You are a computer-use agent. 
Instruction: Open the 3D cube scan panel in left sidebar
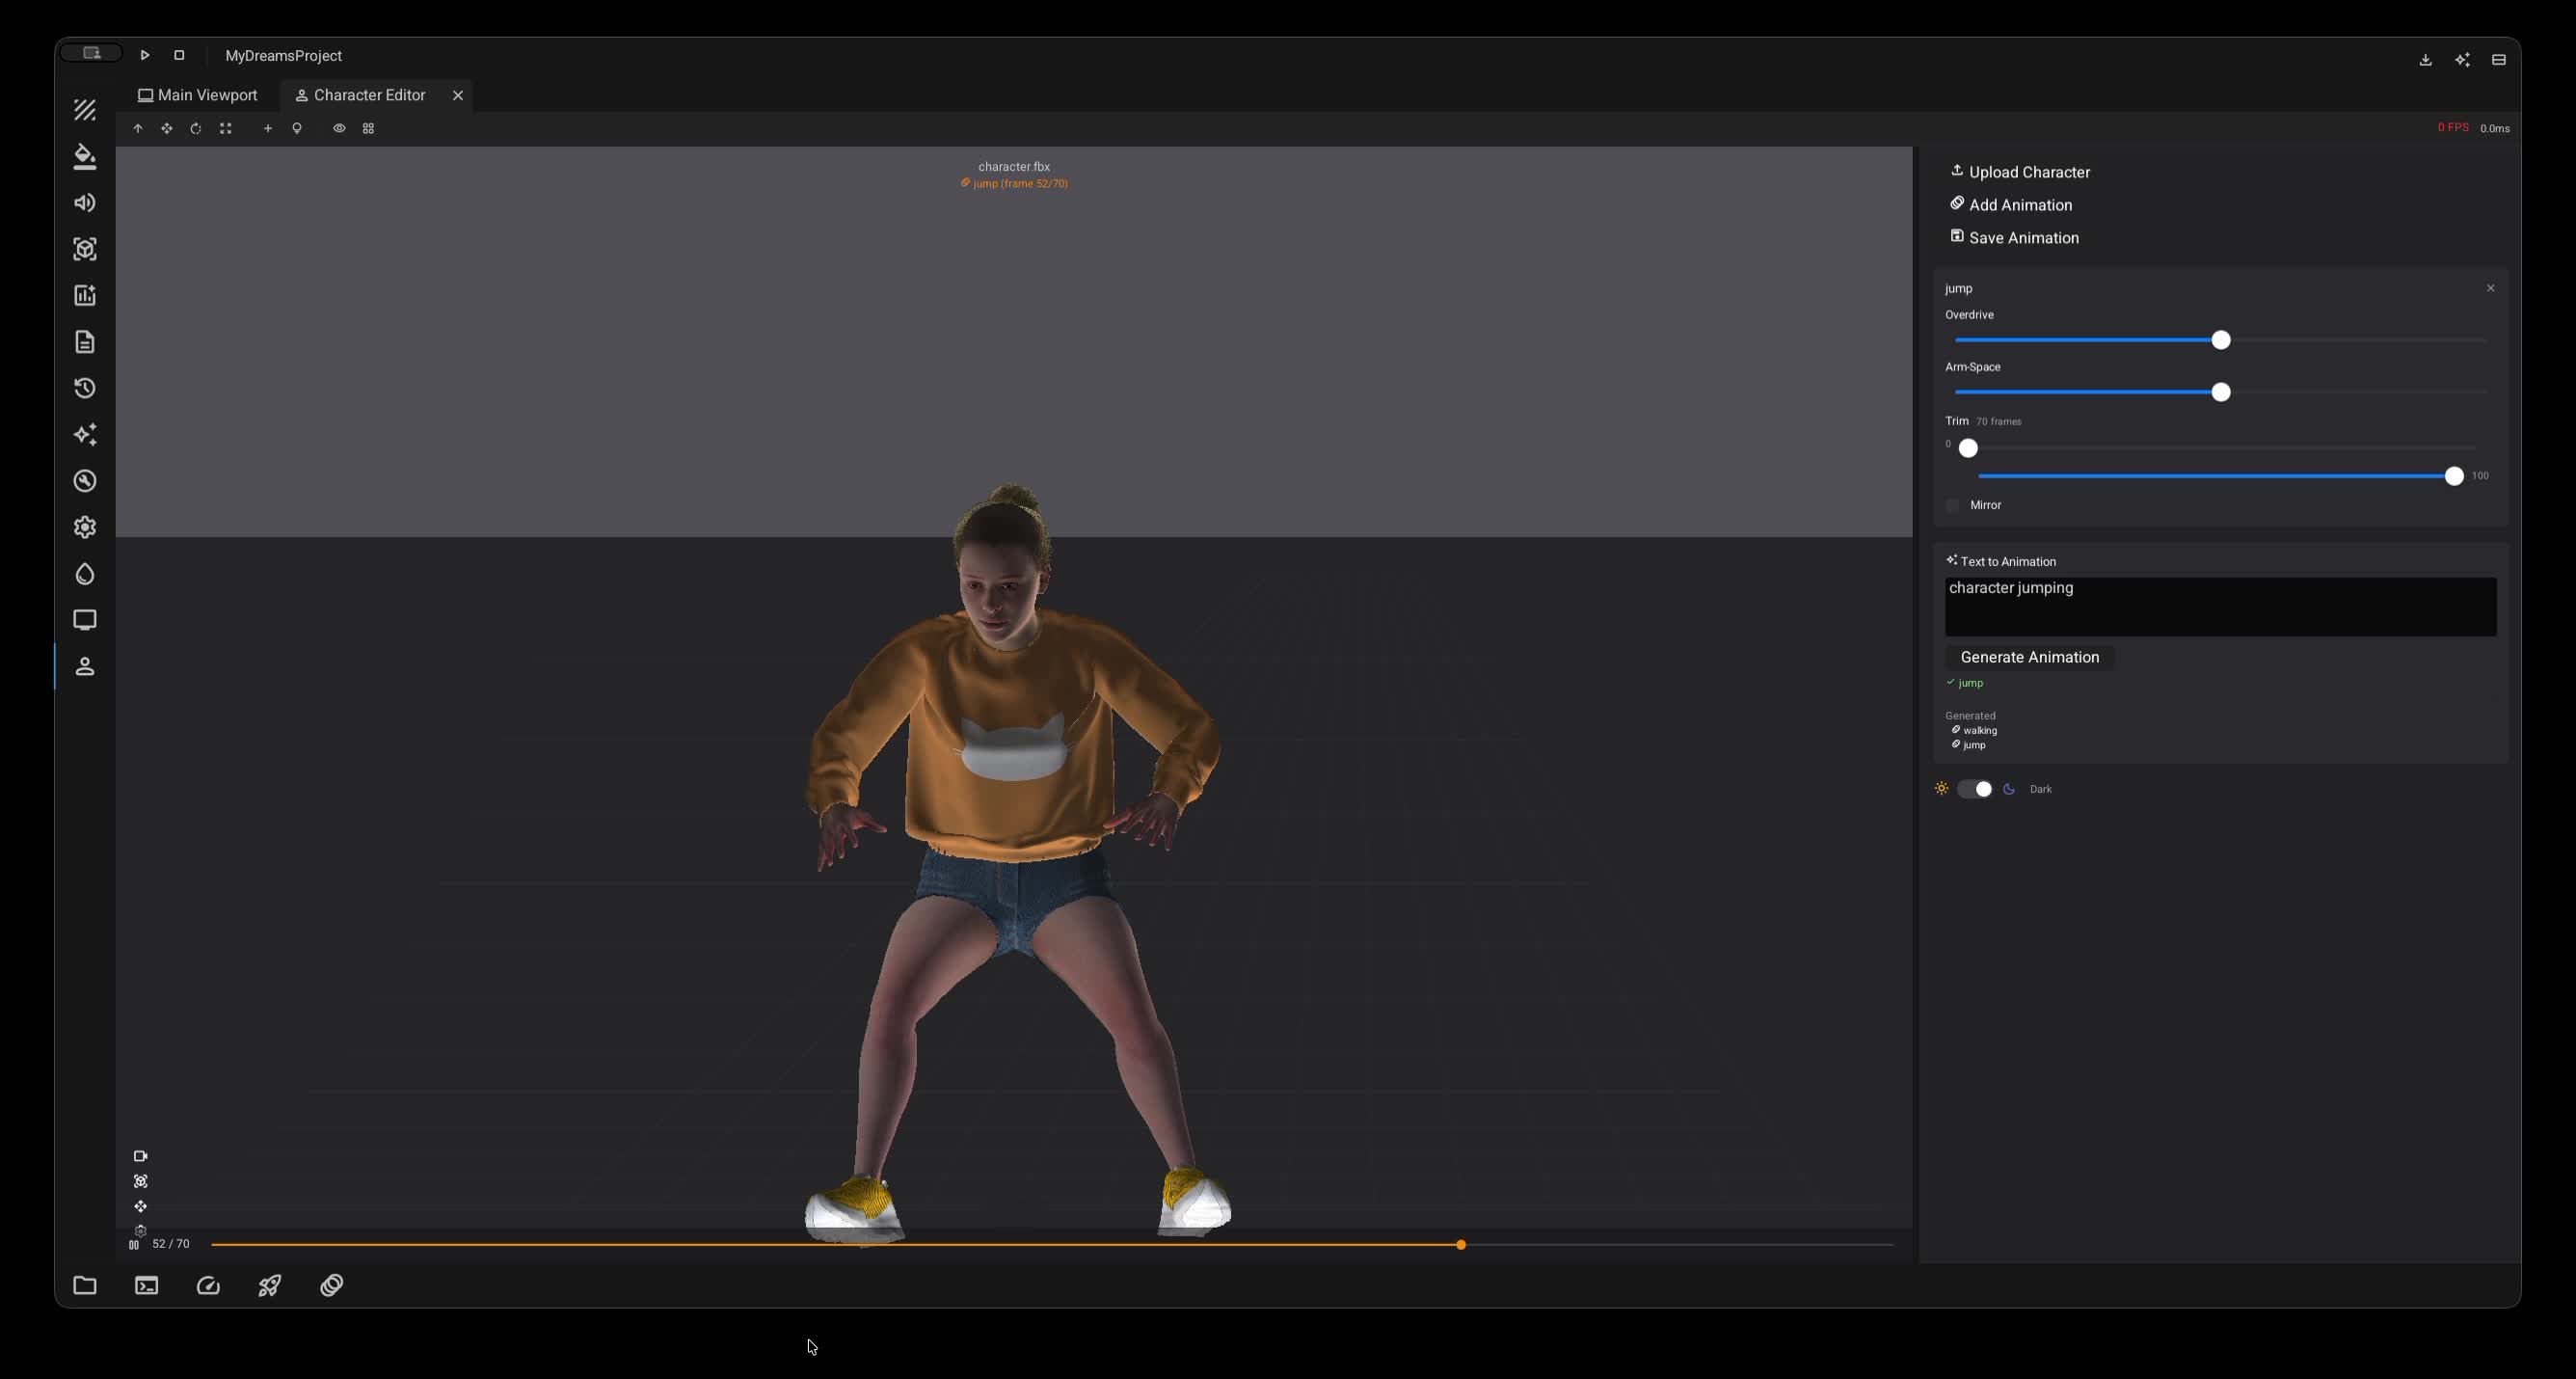pyautogui.click(x=85, y=249)
